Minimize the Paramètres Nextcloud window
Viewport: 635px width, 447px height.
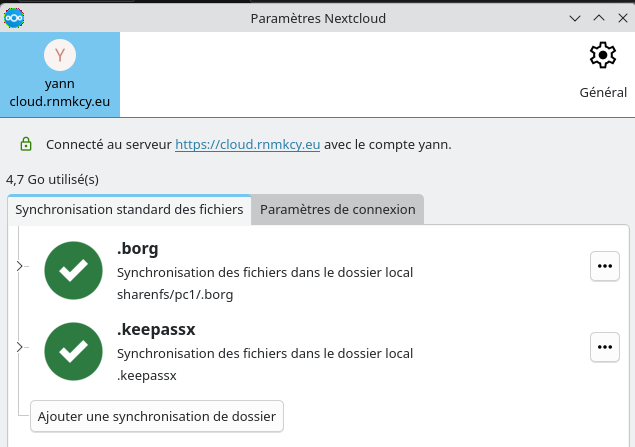tap(574, 17)
